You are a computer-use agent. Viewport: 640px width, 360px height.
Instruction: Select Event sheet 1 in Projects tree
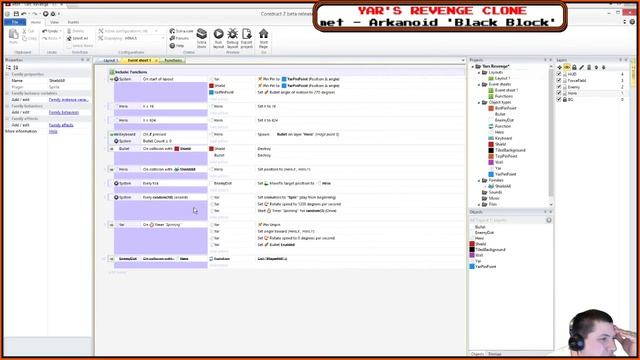(x=503, y=90)
